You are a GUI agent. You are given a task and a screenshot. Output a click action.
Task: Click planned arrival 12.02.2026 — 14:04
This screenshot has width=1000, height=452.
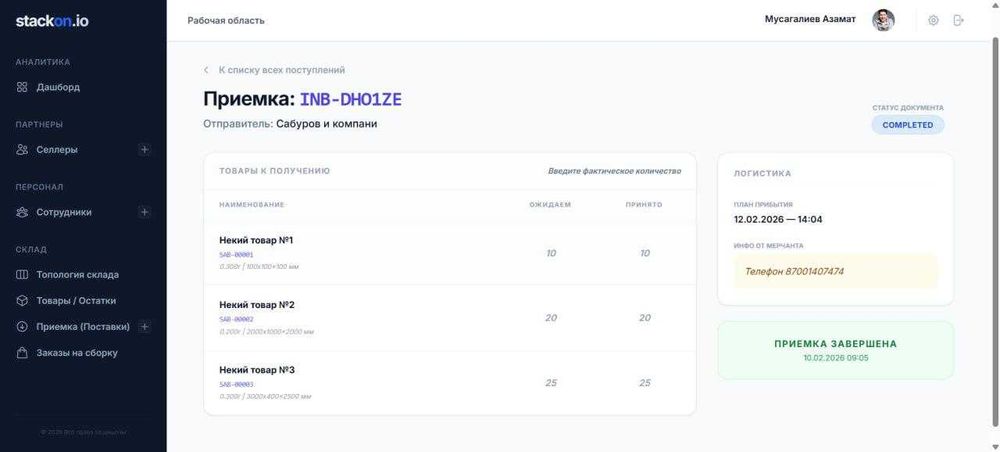tap(778, 219)
